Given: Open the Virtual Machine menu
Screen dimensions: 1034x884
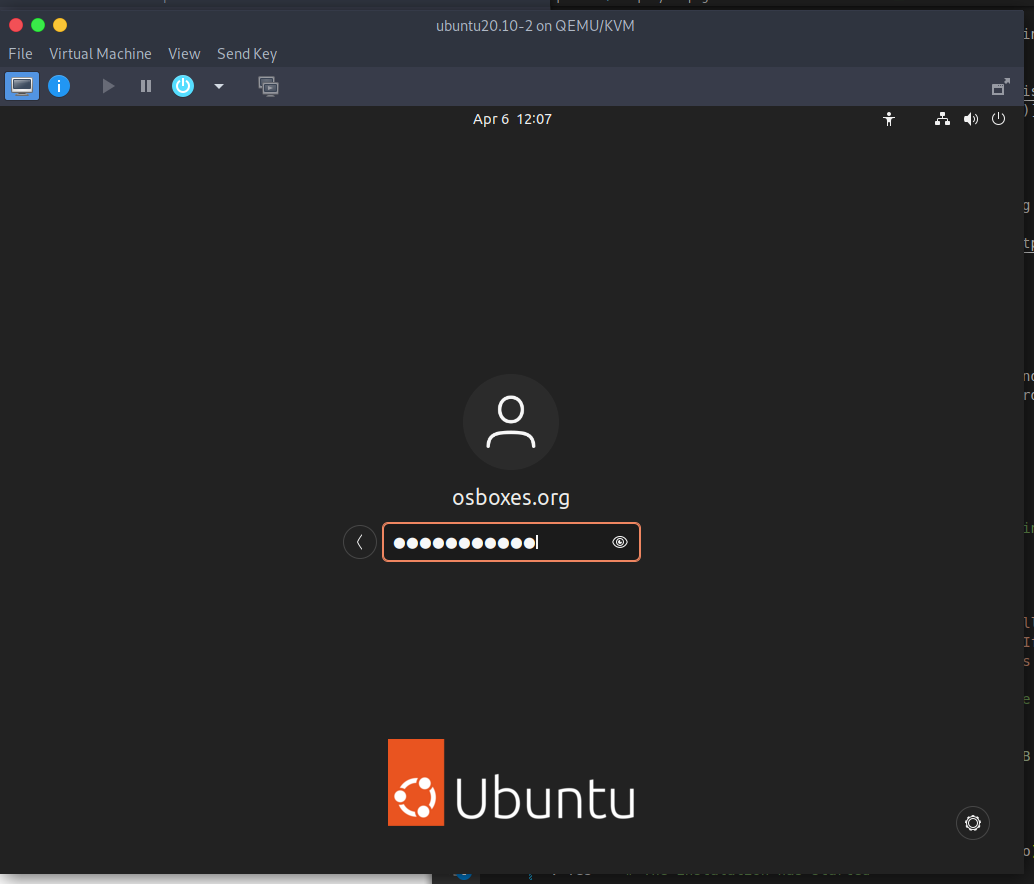Looking at the screenshot, I should [100, 54].
